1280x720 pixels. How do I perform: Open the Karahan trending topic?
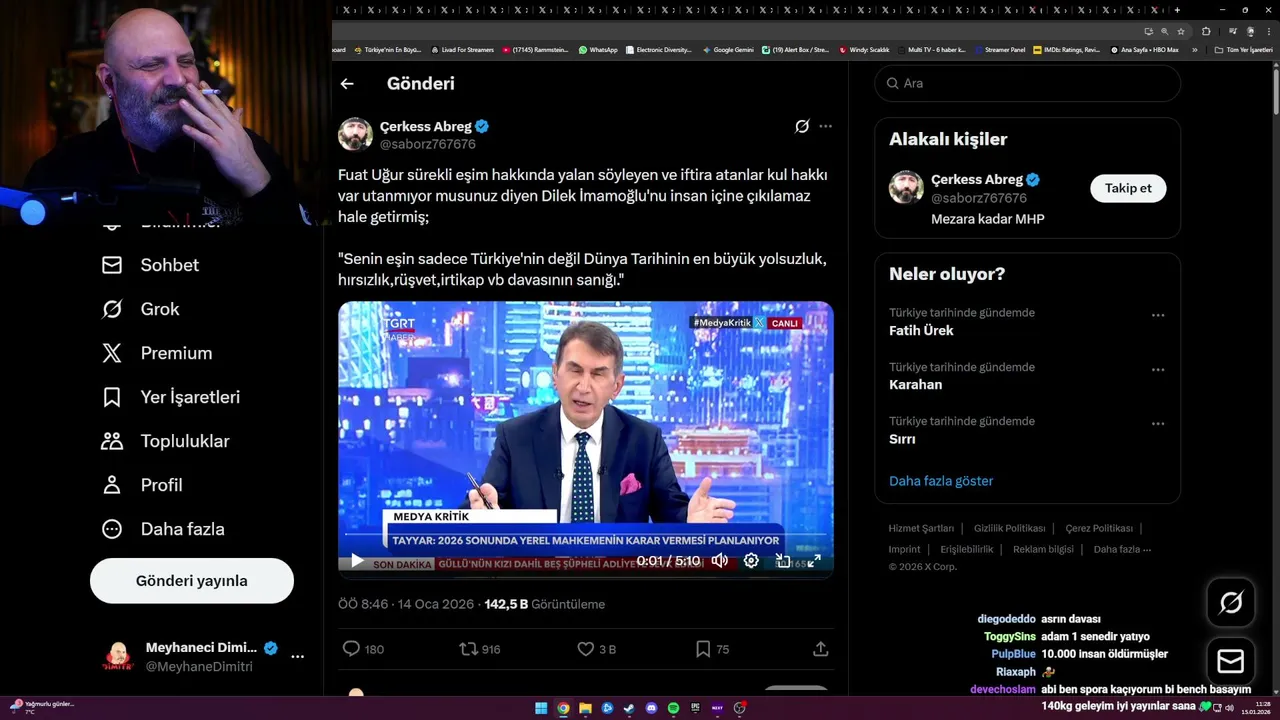915,385
